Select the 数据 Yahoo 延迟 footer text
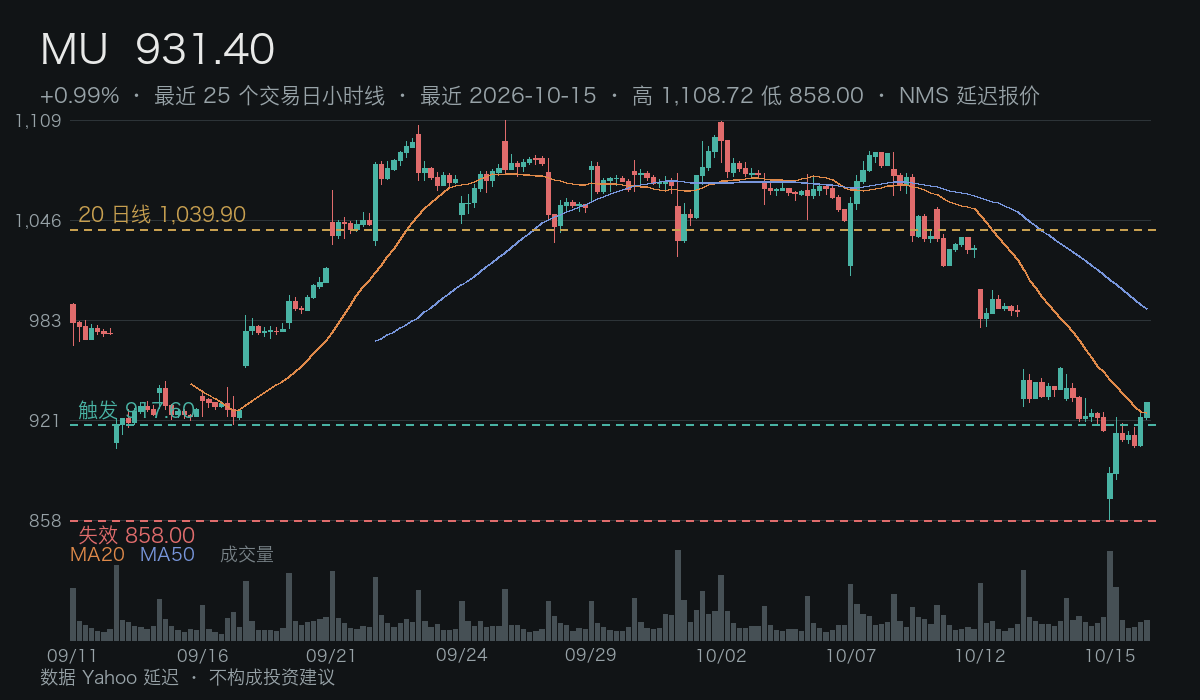The width and height of the screenshot is (1200, 700). 110,678
